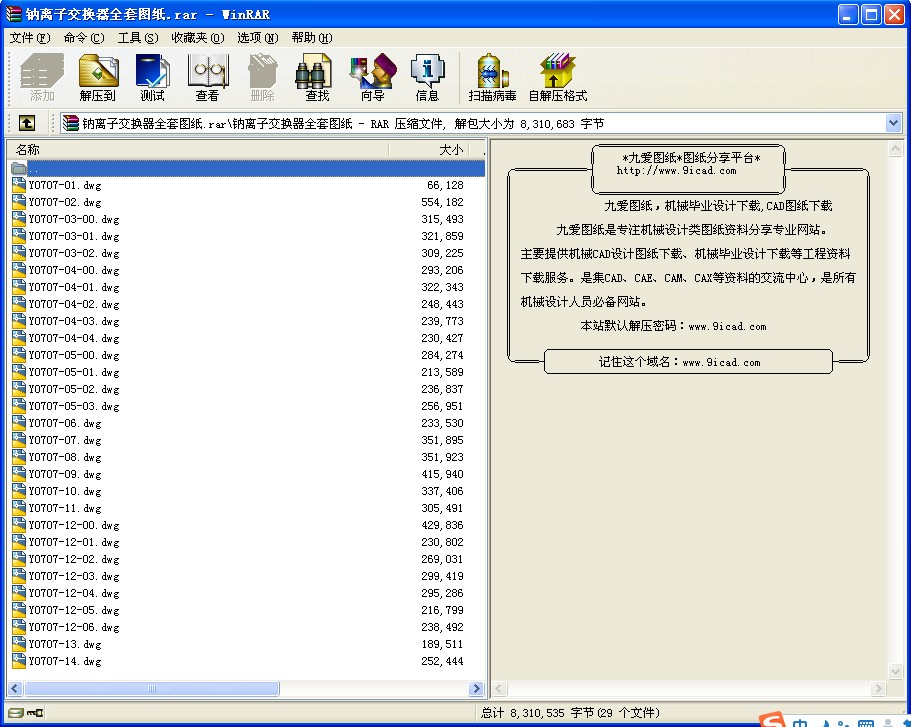Click the 信息 (Info) toolbar icon

click(x=427, y=77)
